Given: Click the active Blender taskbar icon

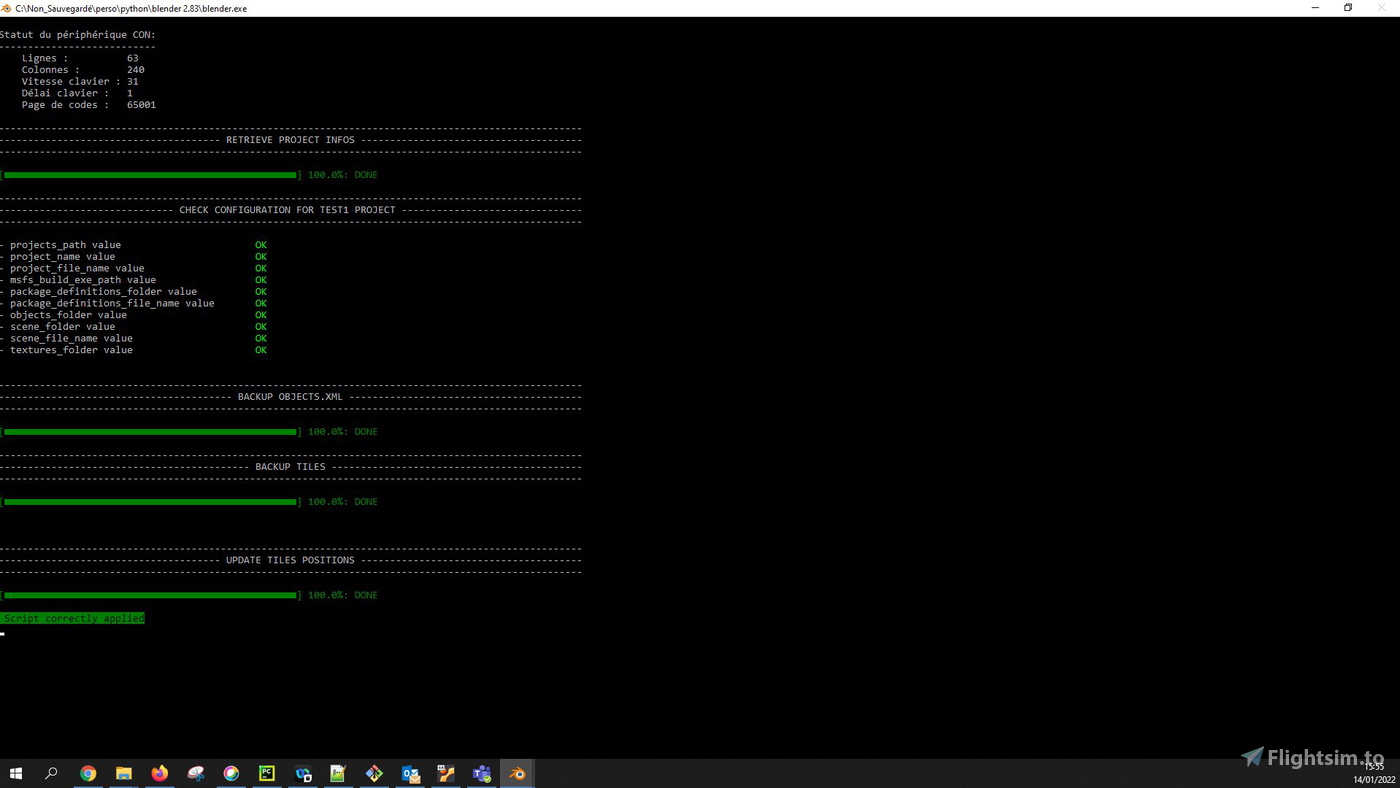Looking at the screenshot, I should [517, 773].
